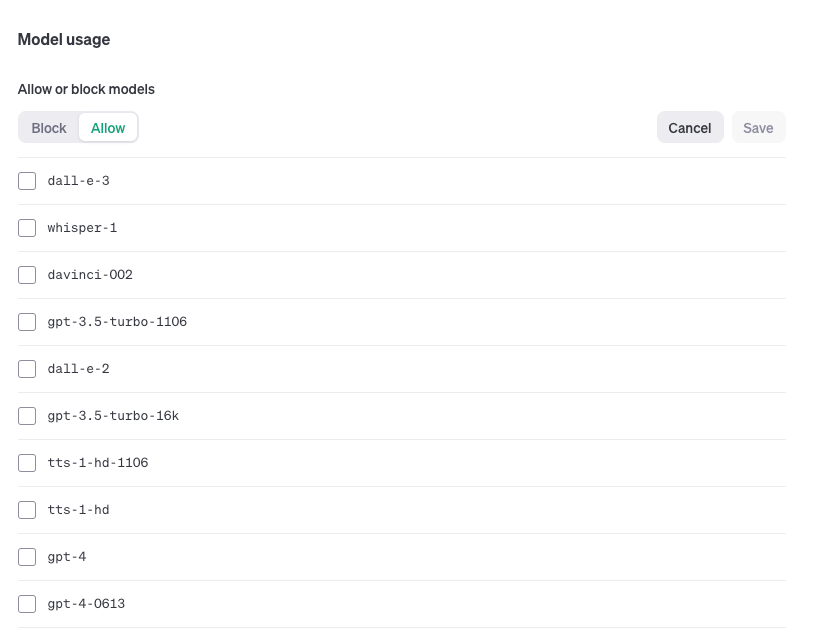Switch to the Allow mode tab

pos(108,128)
